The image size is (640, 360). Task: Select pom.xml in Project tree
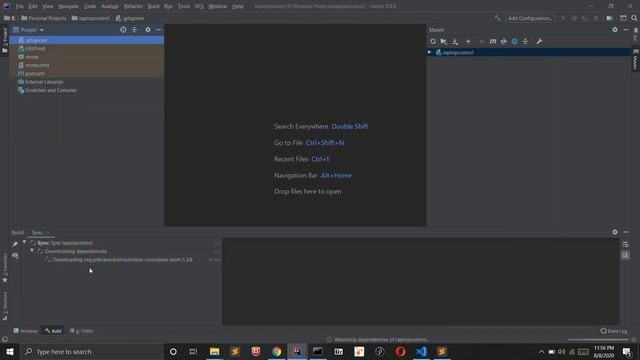pos(87,73)
